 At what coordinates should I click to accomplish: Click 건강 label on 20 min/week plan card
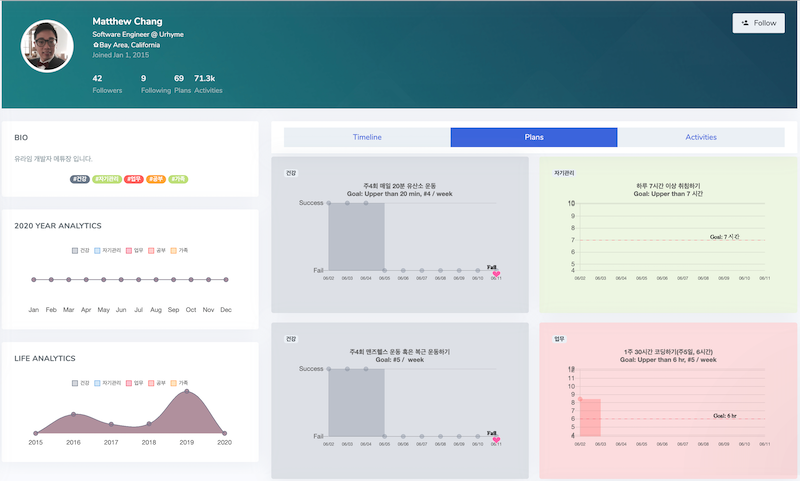coord(291,173)
